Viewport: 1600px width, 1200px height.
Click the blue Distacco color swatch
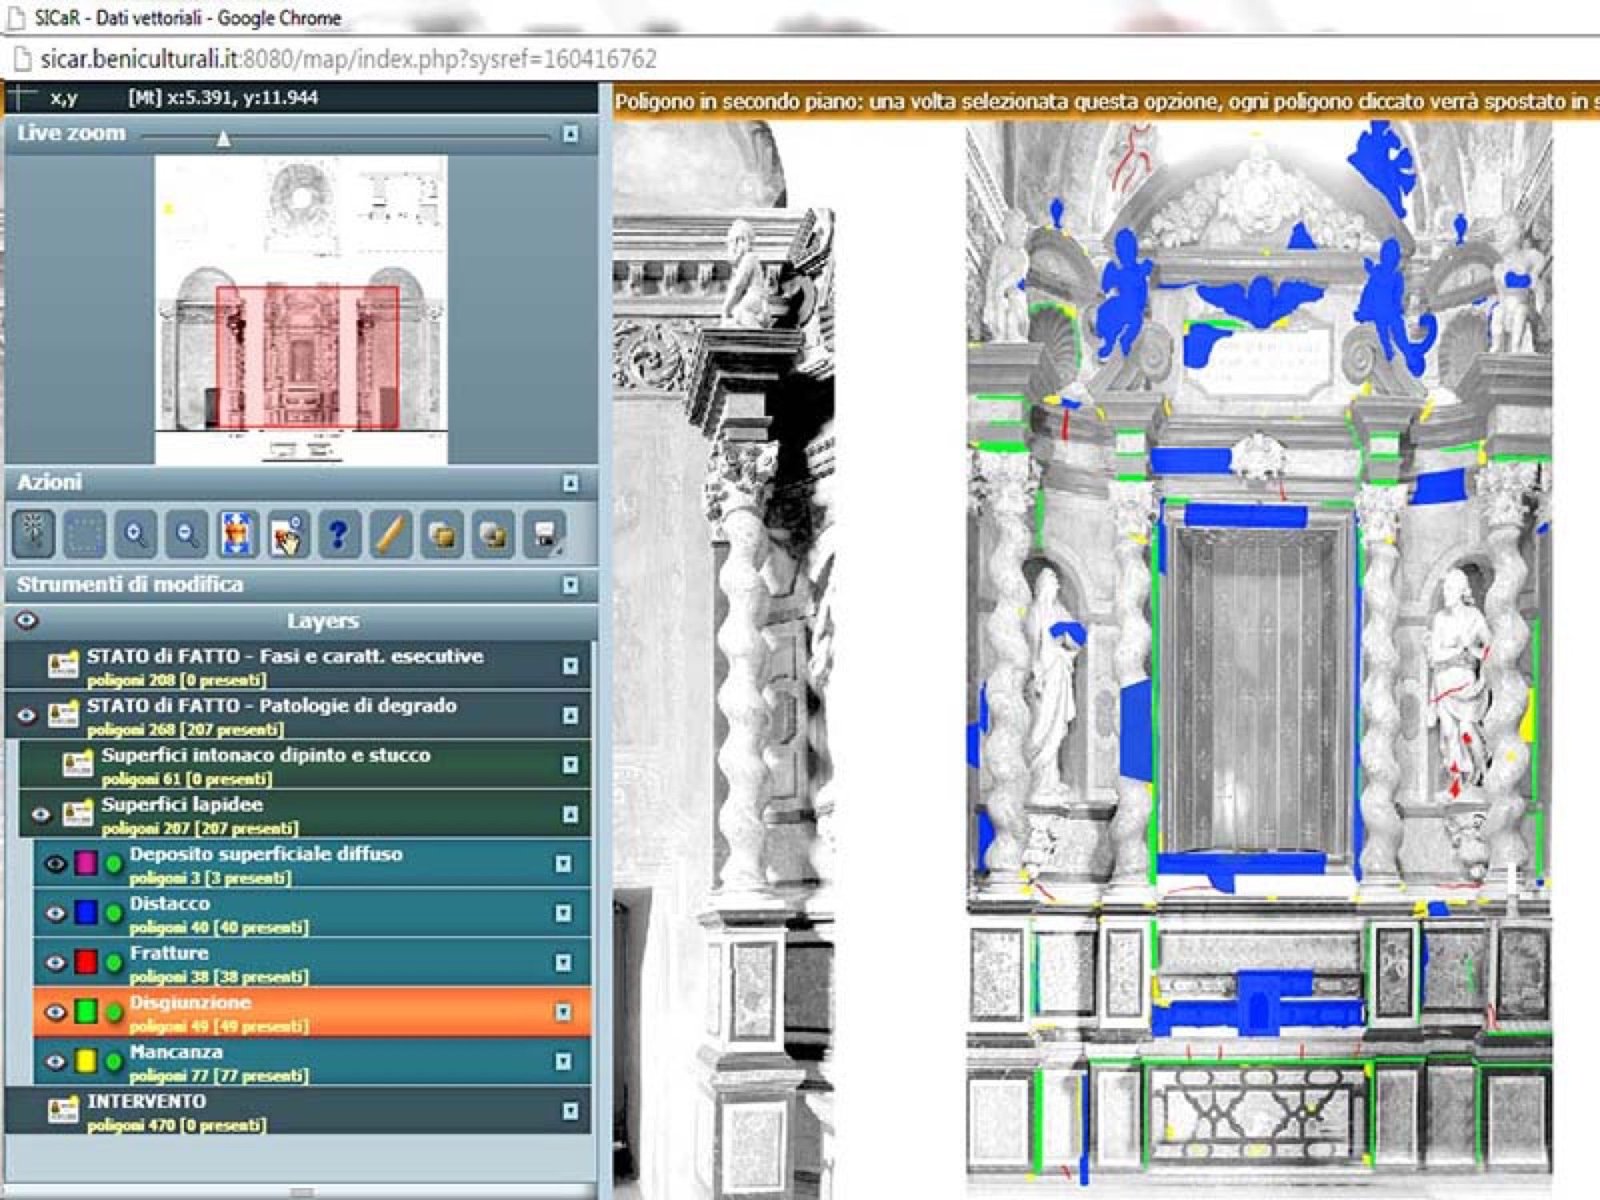coord(86,912)
